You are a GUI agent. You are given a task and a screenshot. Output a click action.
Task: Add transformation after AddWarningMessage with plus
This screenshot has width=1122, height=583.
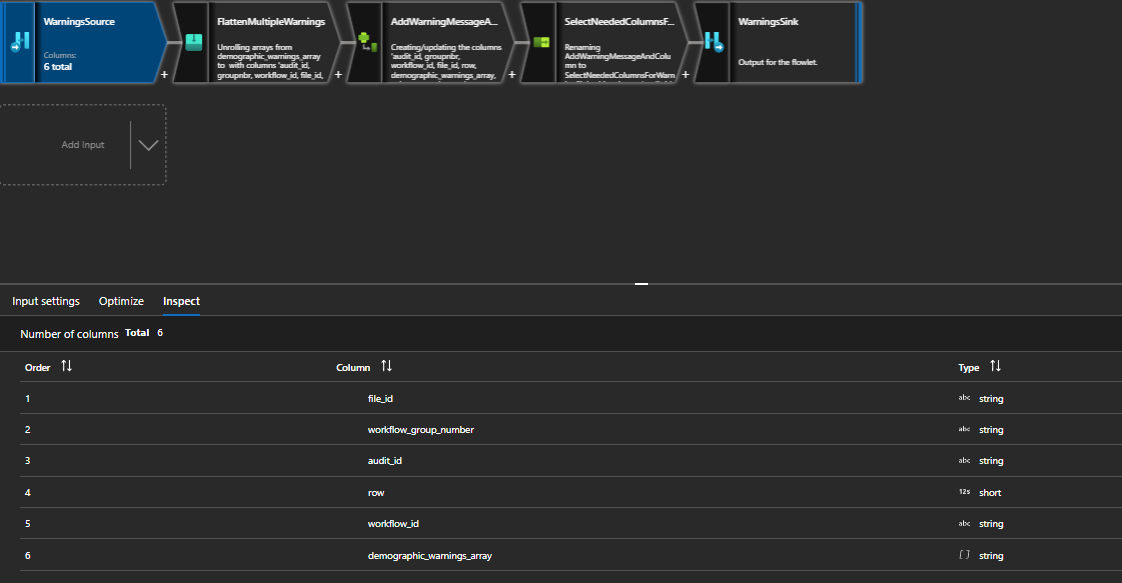[512, 74]
